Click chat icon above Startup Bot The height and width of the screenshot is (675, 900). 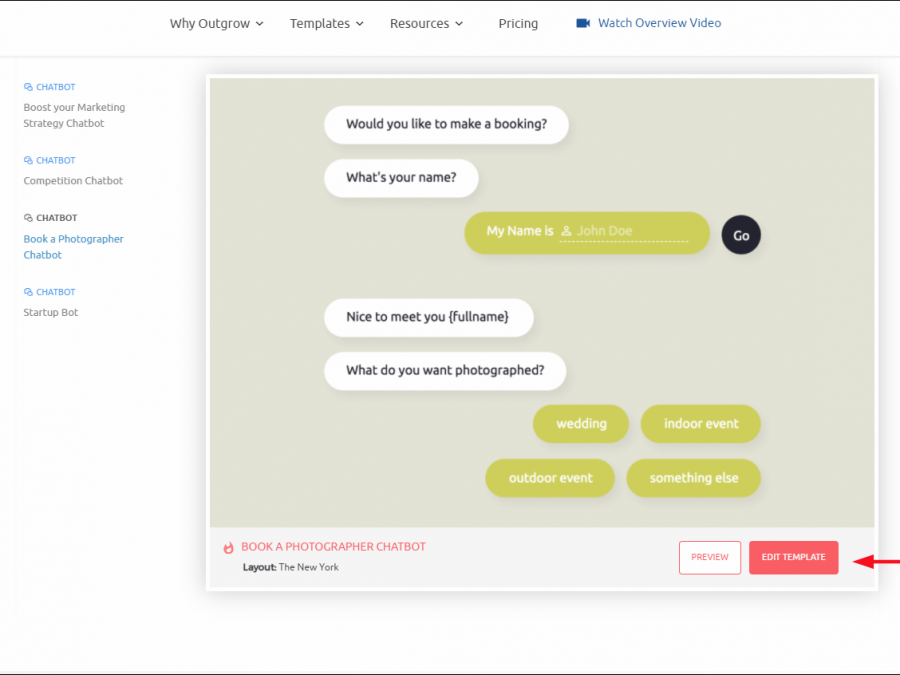(x=28, y=293)
